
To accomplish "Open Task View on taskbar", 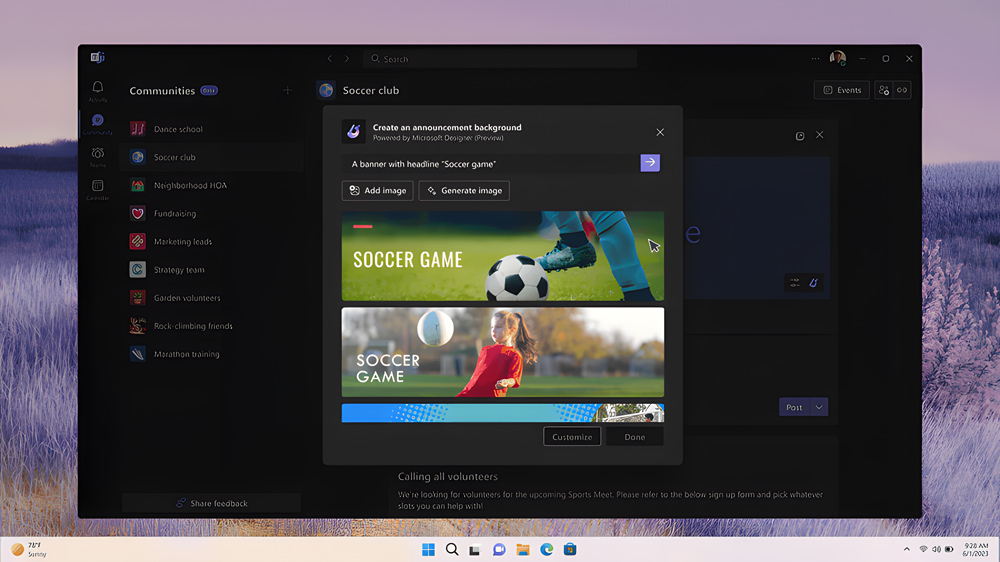I will 474,549.
